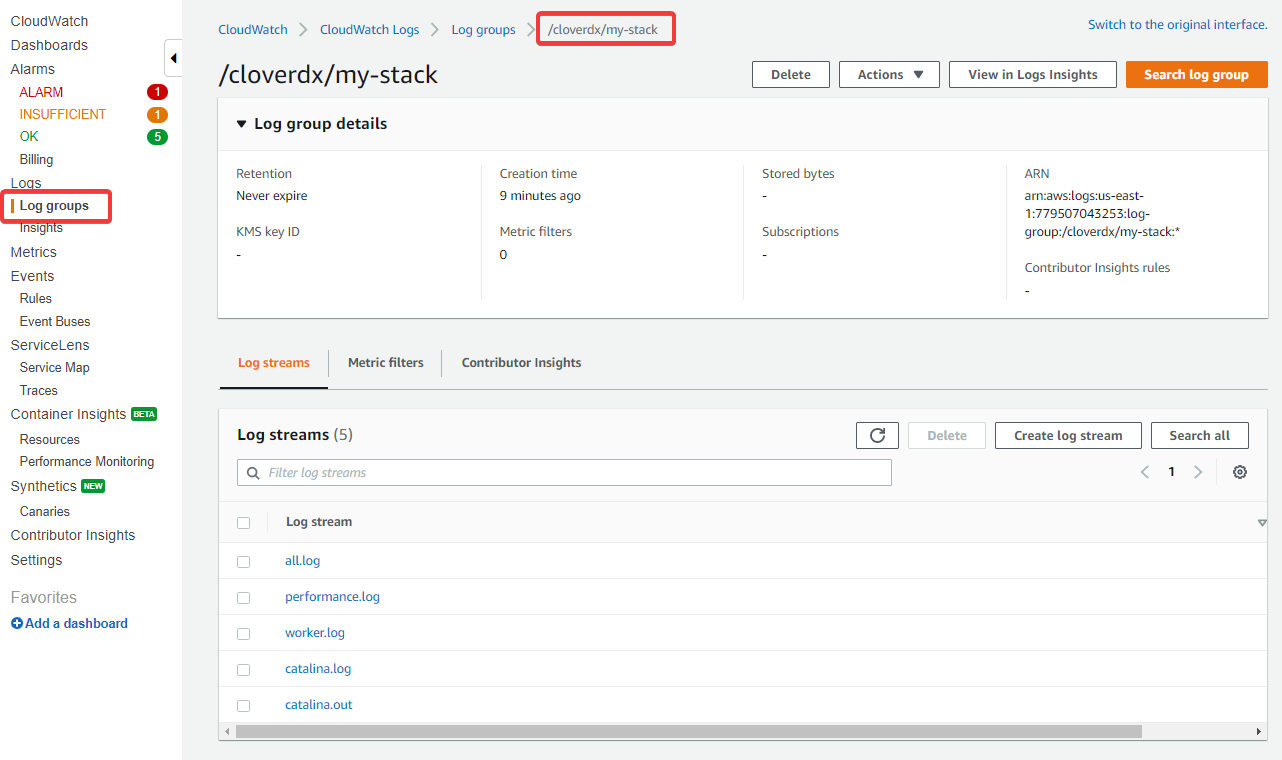
Task: Go to next page of log streams
Action: click(1198, 471)
